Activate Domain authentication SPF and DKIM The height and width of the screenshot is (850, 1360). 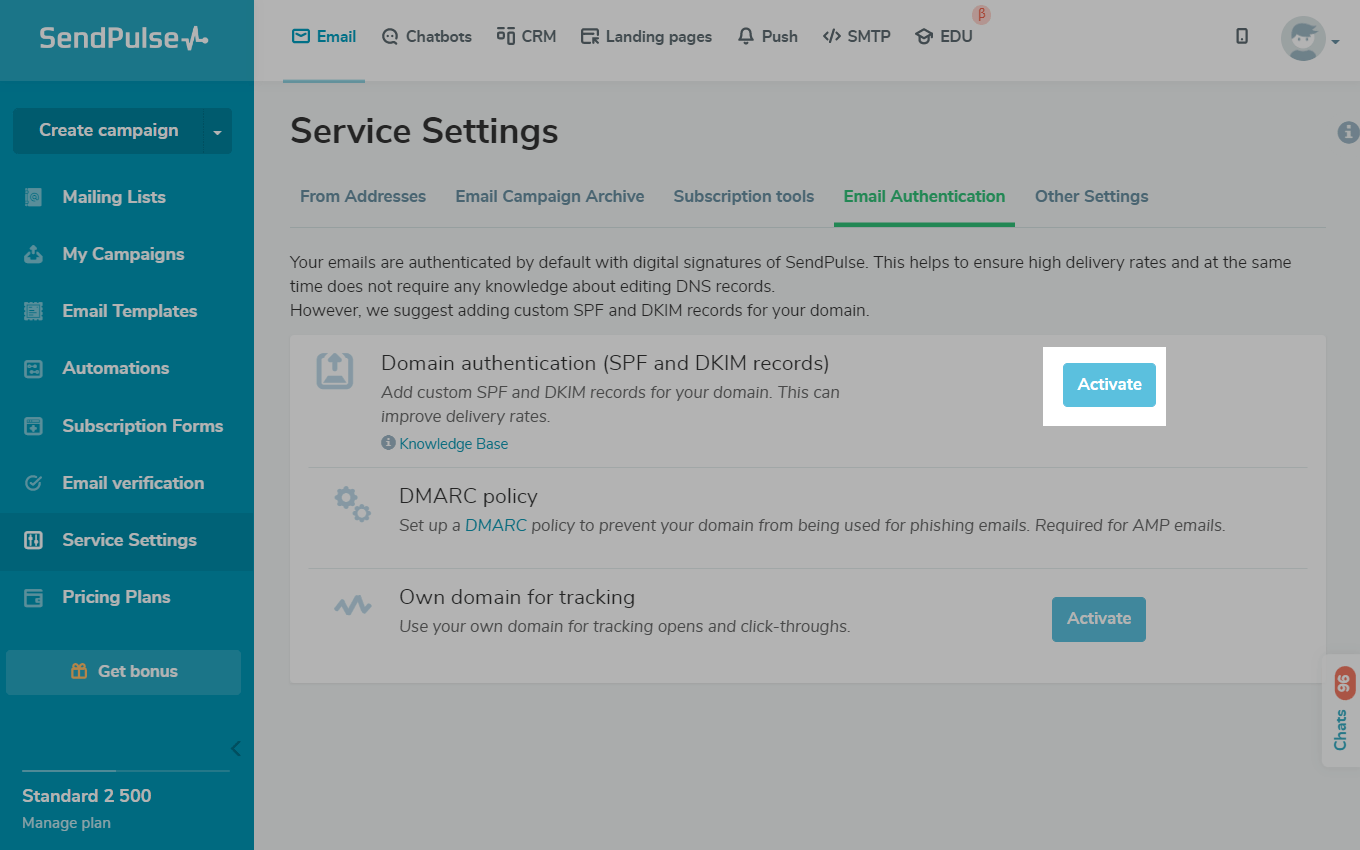[x=1109, y=385]
